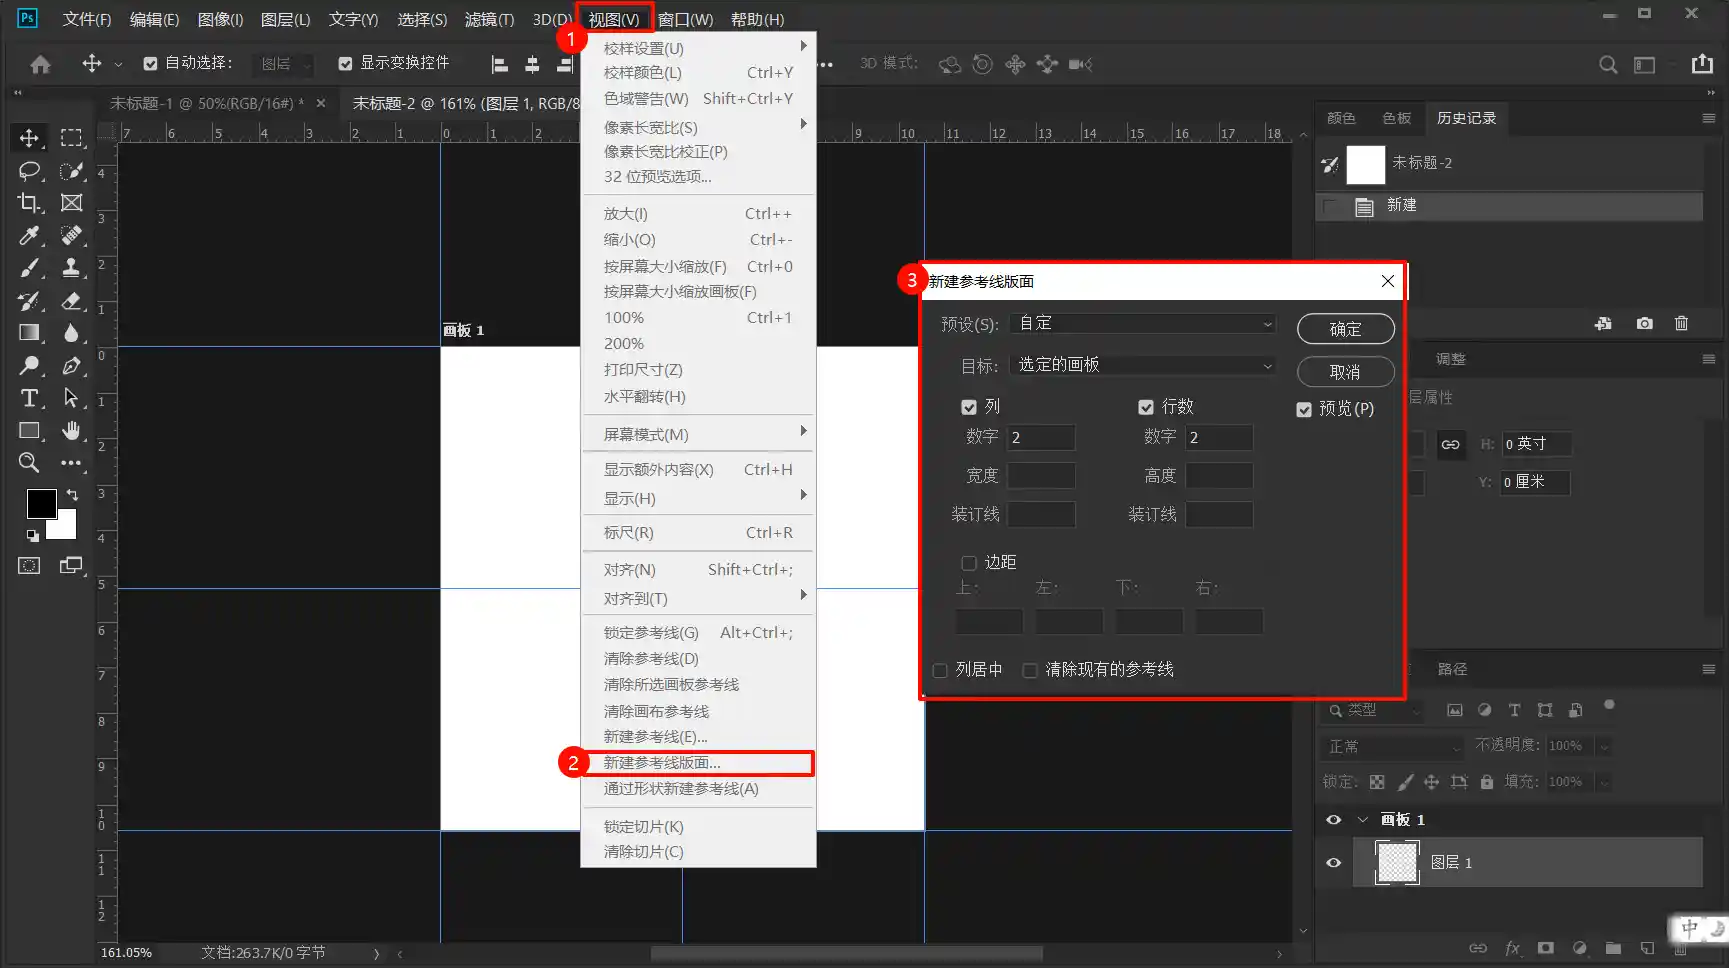Choose New Guide Layout menu item
The width and height of the screenshot is (1729, 968).
(x=698, y=763)
